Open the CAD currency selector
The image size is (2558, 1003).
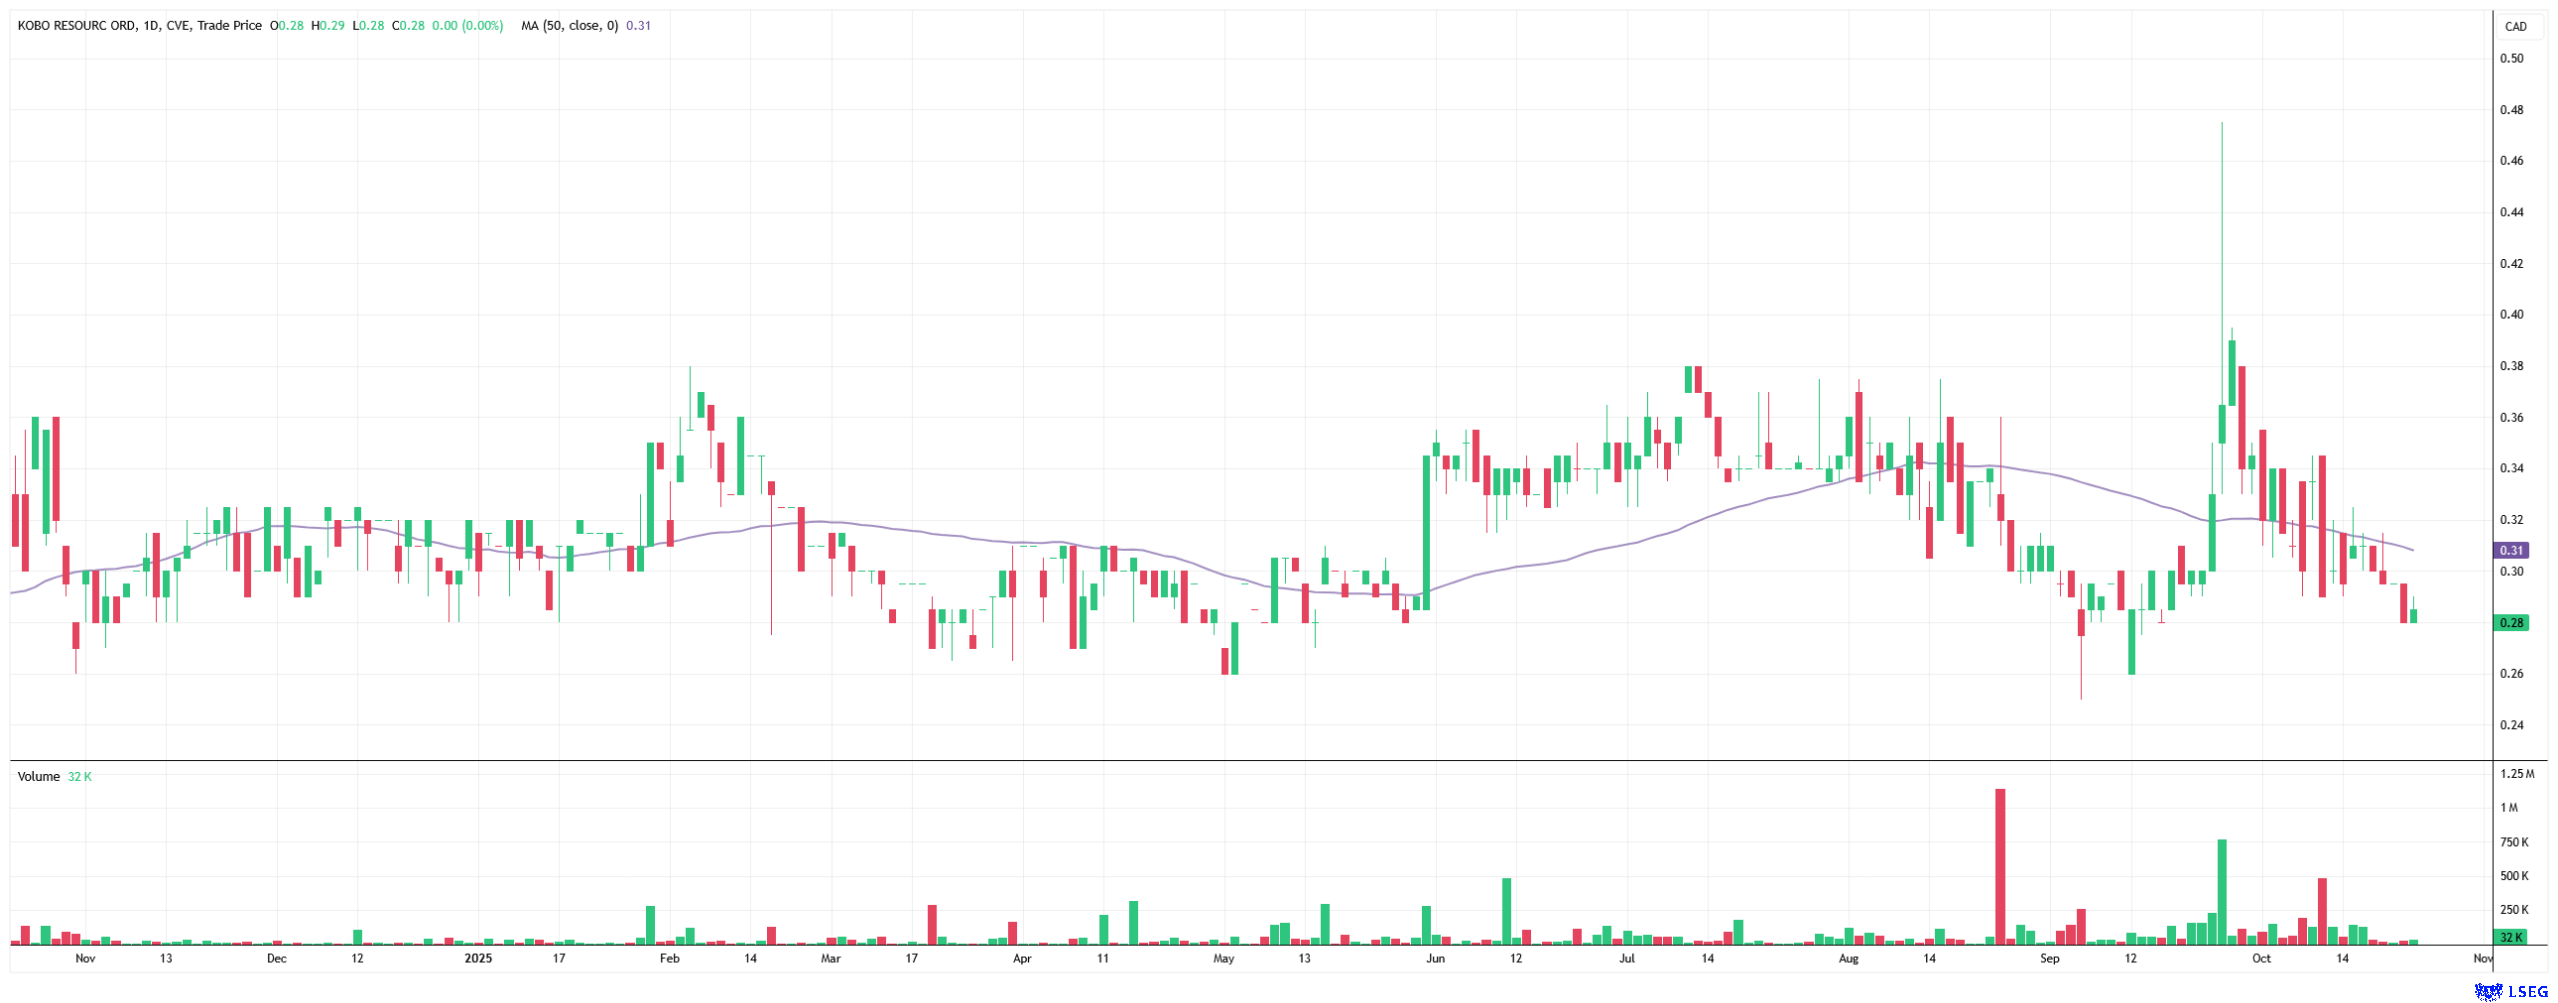(2515, 27)
